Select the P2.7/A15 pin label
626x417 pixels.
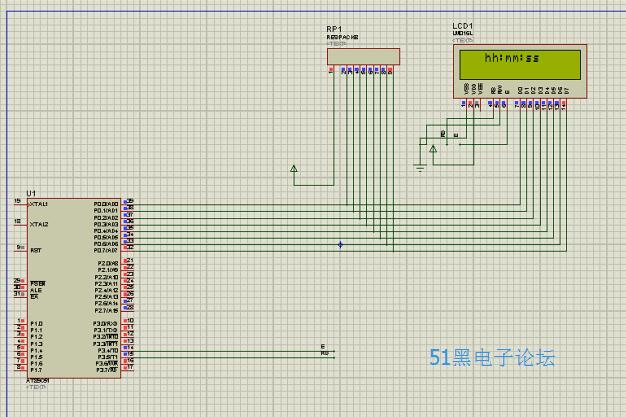tap(107, 310)
